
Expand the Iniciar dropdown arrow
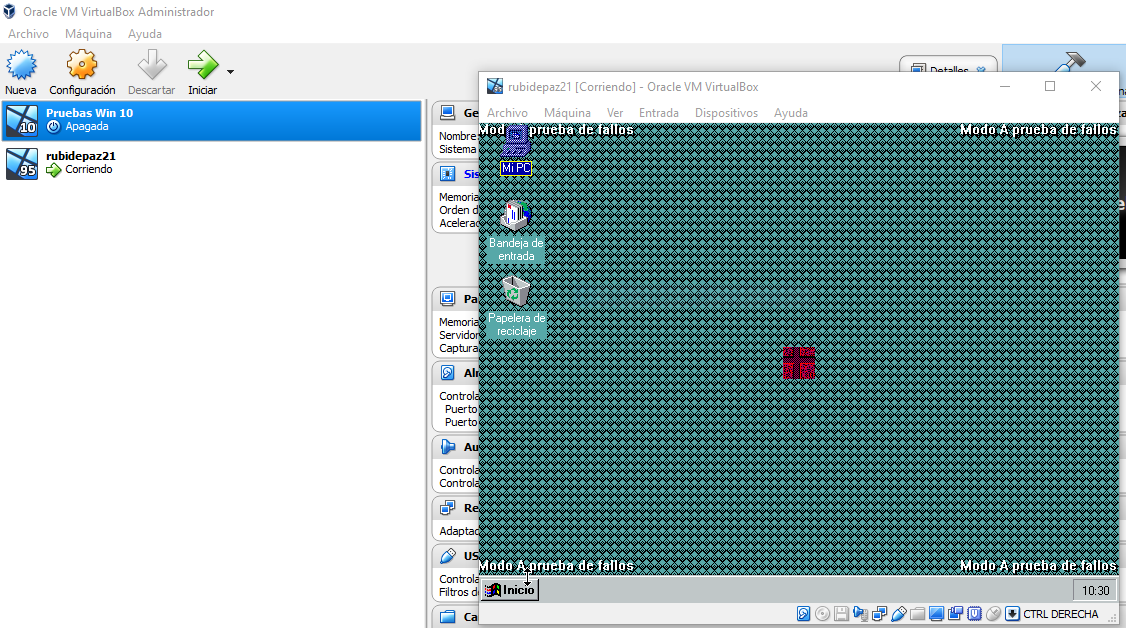tap(230, 72)
